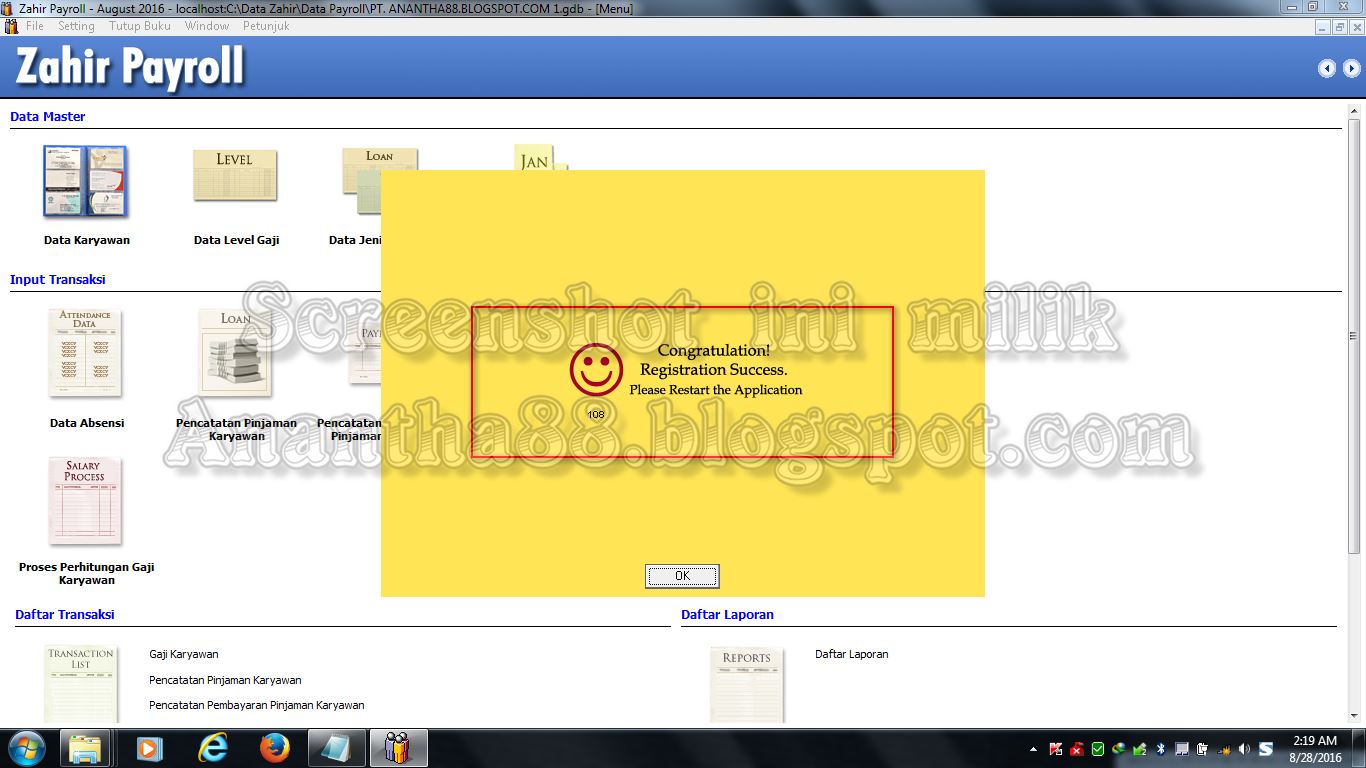Click the Show Desktop strip at taskbar end
Image resolution: width=1366 pixels, height=768 pixels.
tap(1359, 748)
